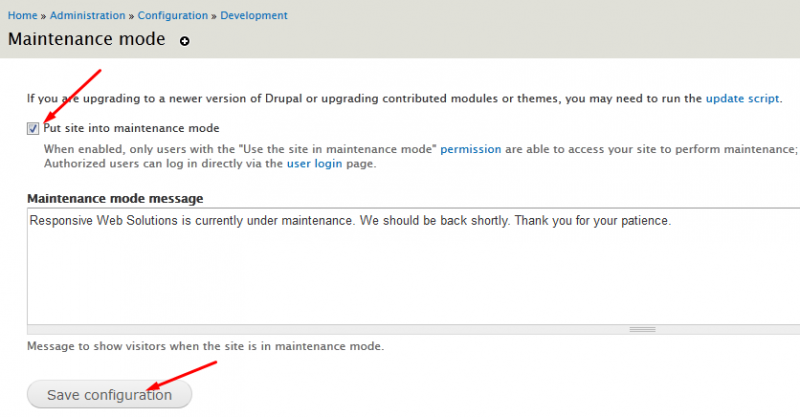Click the Maintenance mode message label
Image resolution: width=800 pixels, height=417 pixels.
[x=115, y=199]
